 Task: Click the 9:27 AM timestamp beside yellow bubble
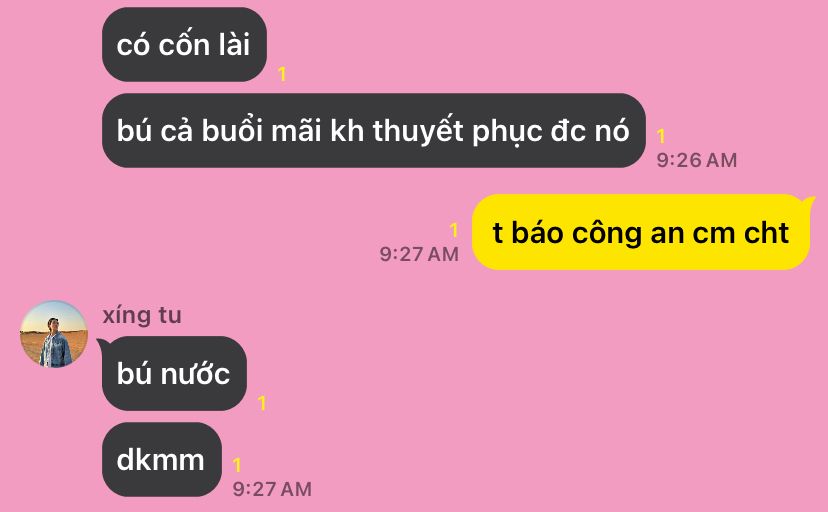coord(419,254)
